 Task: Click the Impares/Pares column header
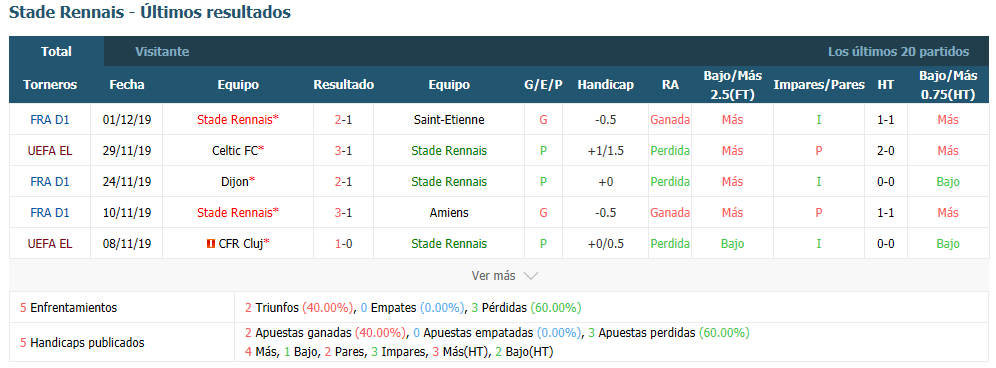819,85
